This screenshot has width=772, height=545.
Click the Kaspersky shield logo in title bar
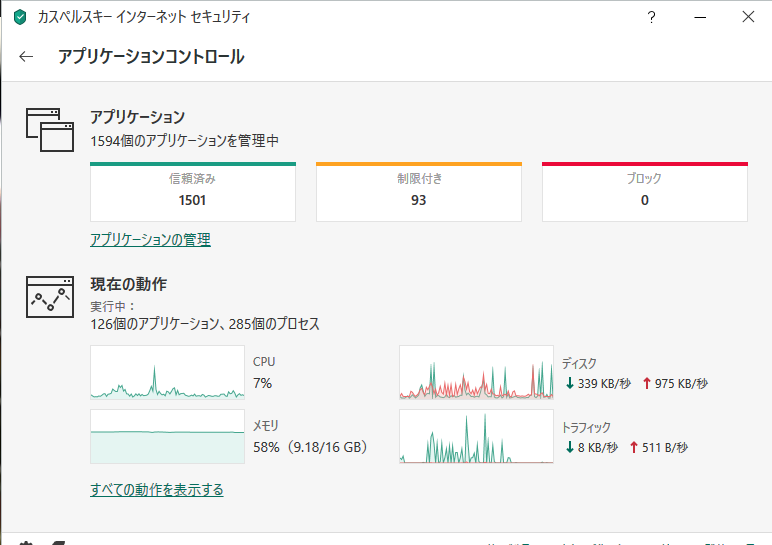[20, 17]
